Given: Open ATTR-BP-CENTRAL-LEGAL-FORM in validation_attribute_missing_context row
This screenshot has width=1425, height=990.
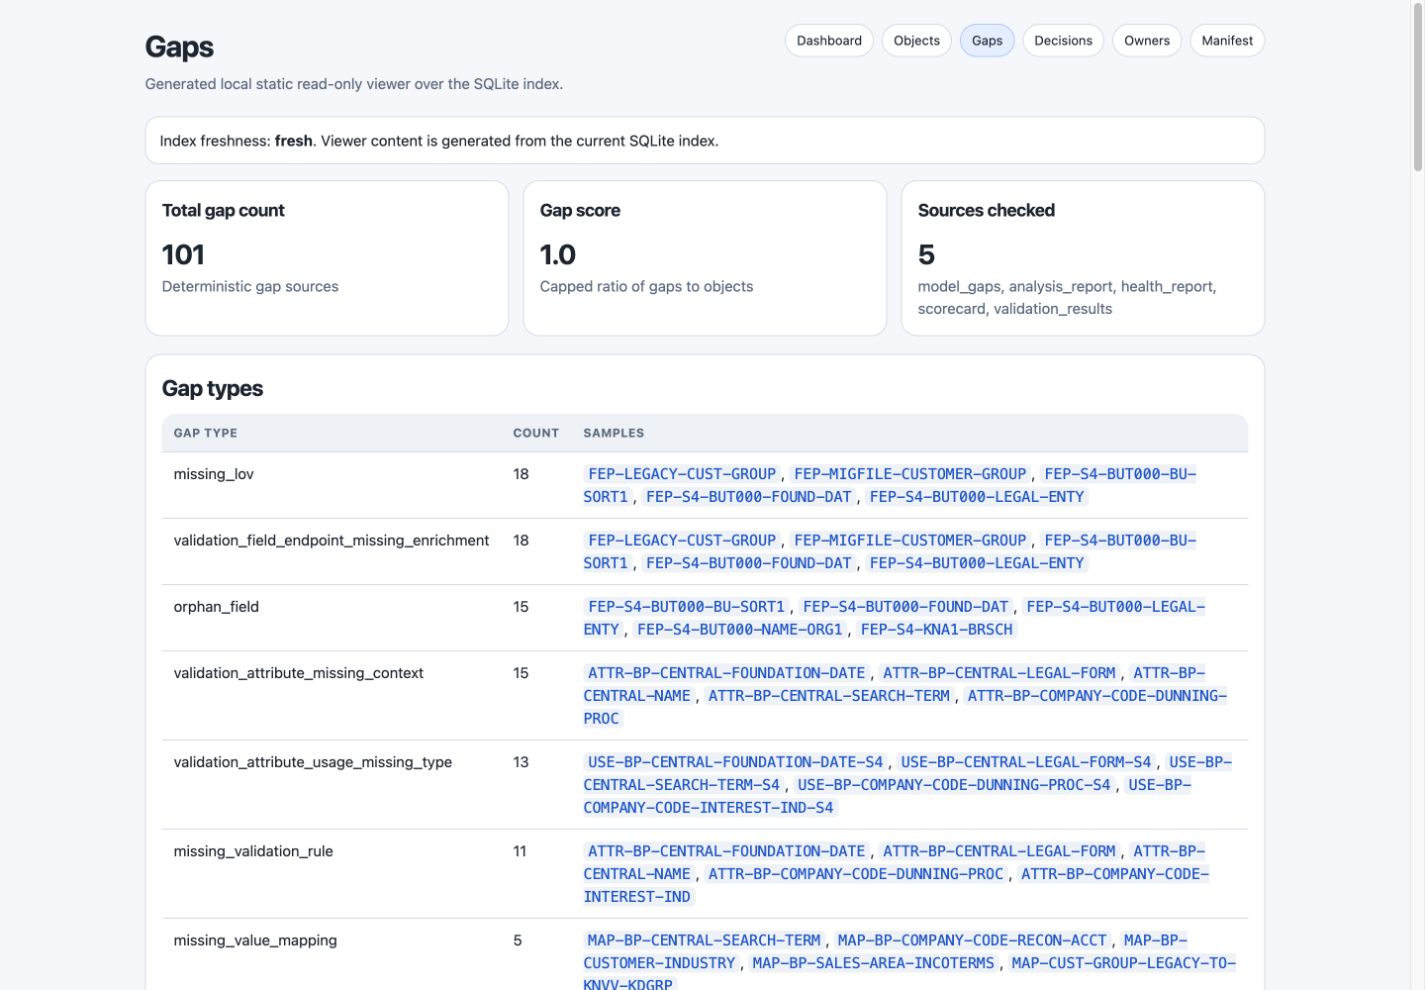Looking at the screenshot, I should pos(999,673).
